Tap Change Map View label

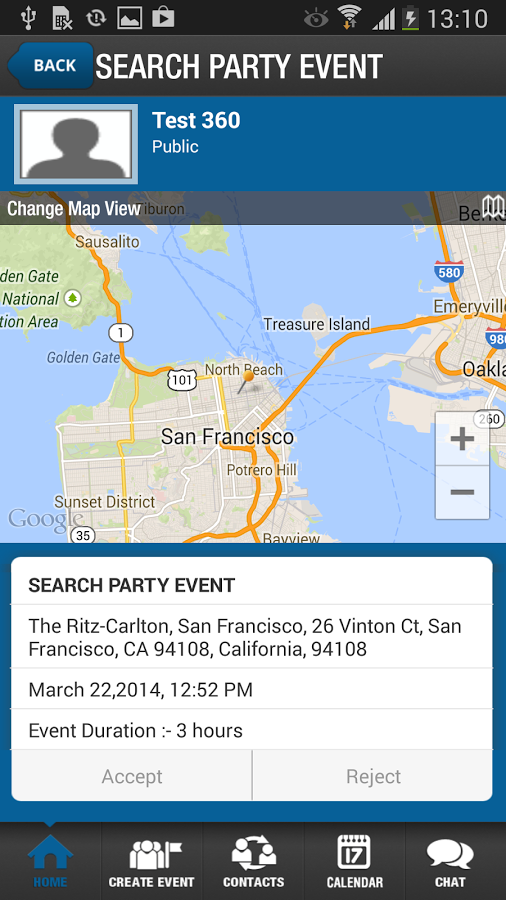coord(74,208)
